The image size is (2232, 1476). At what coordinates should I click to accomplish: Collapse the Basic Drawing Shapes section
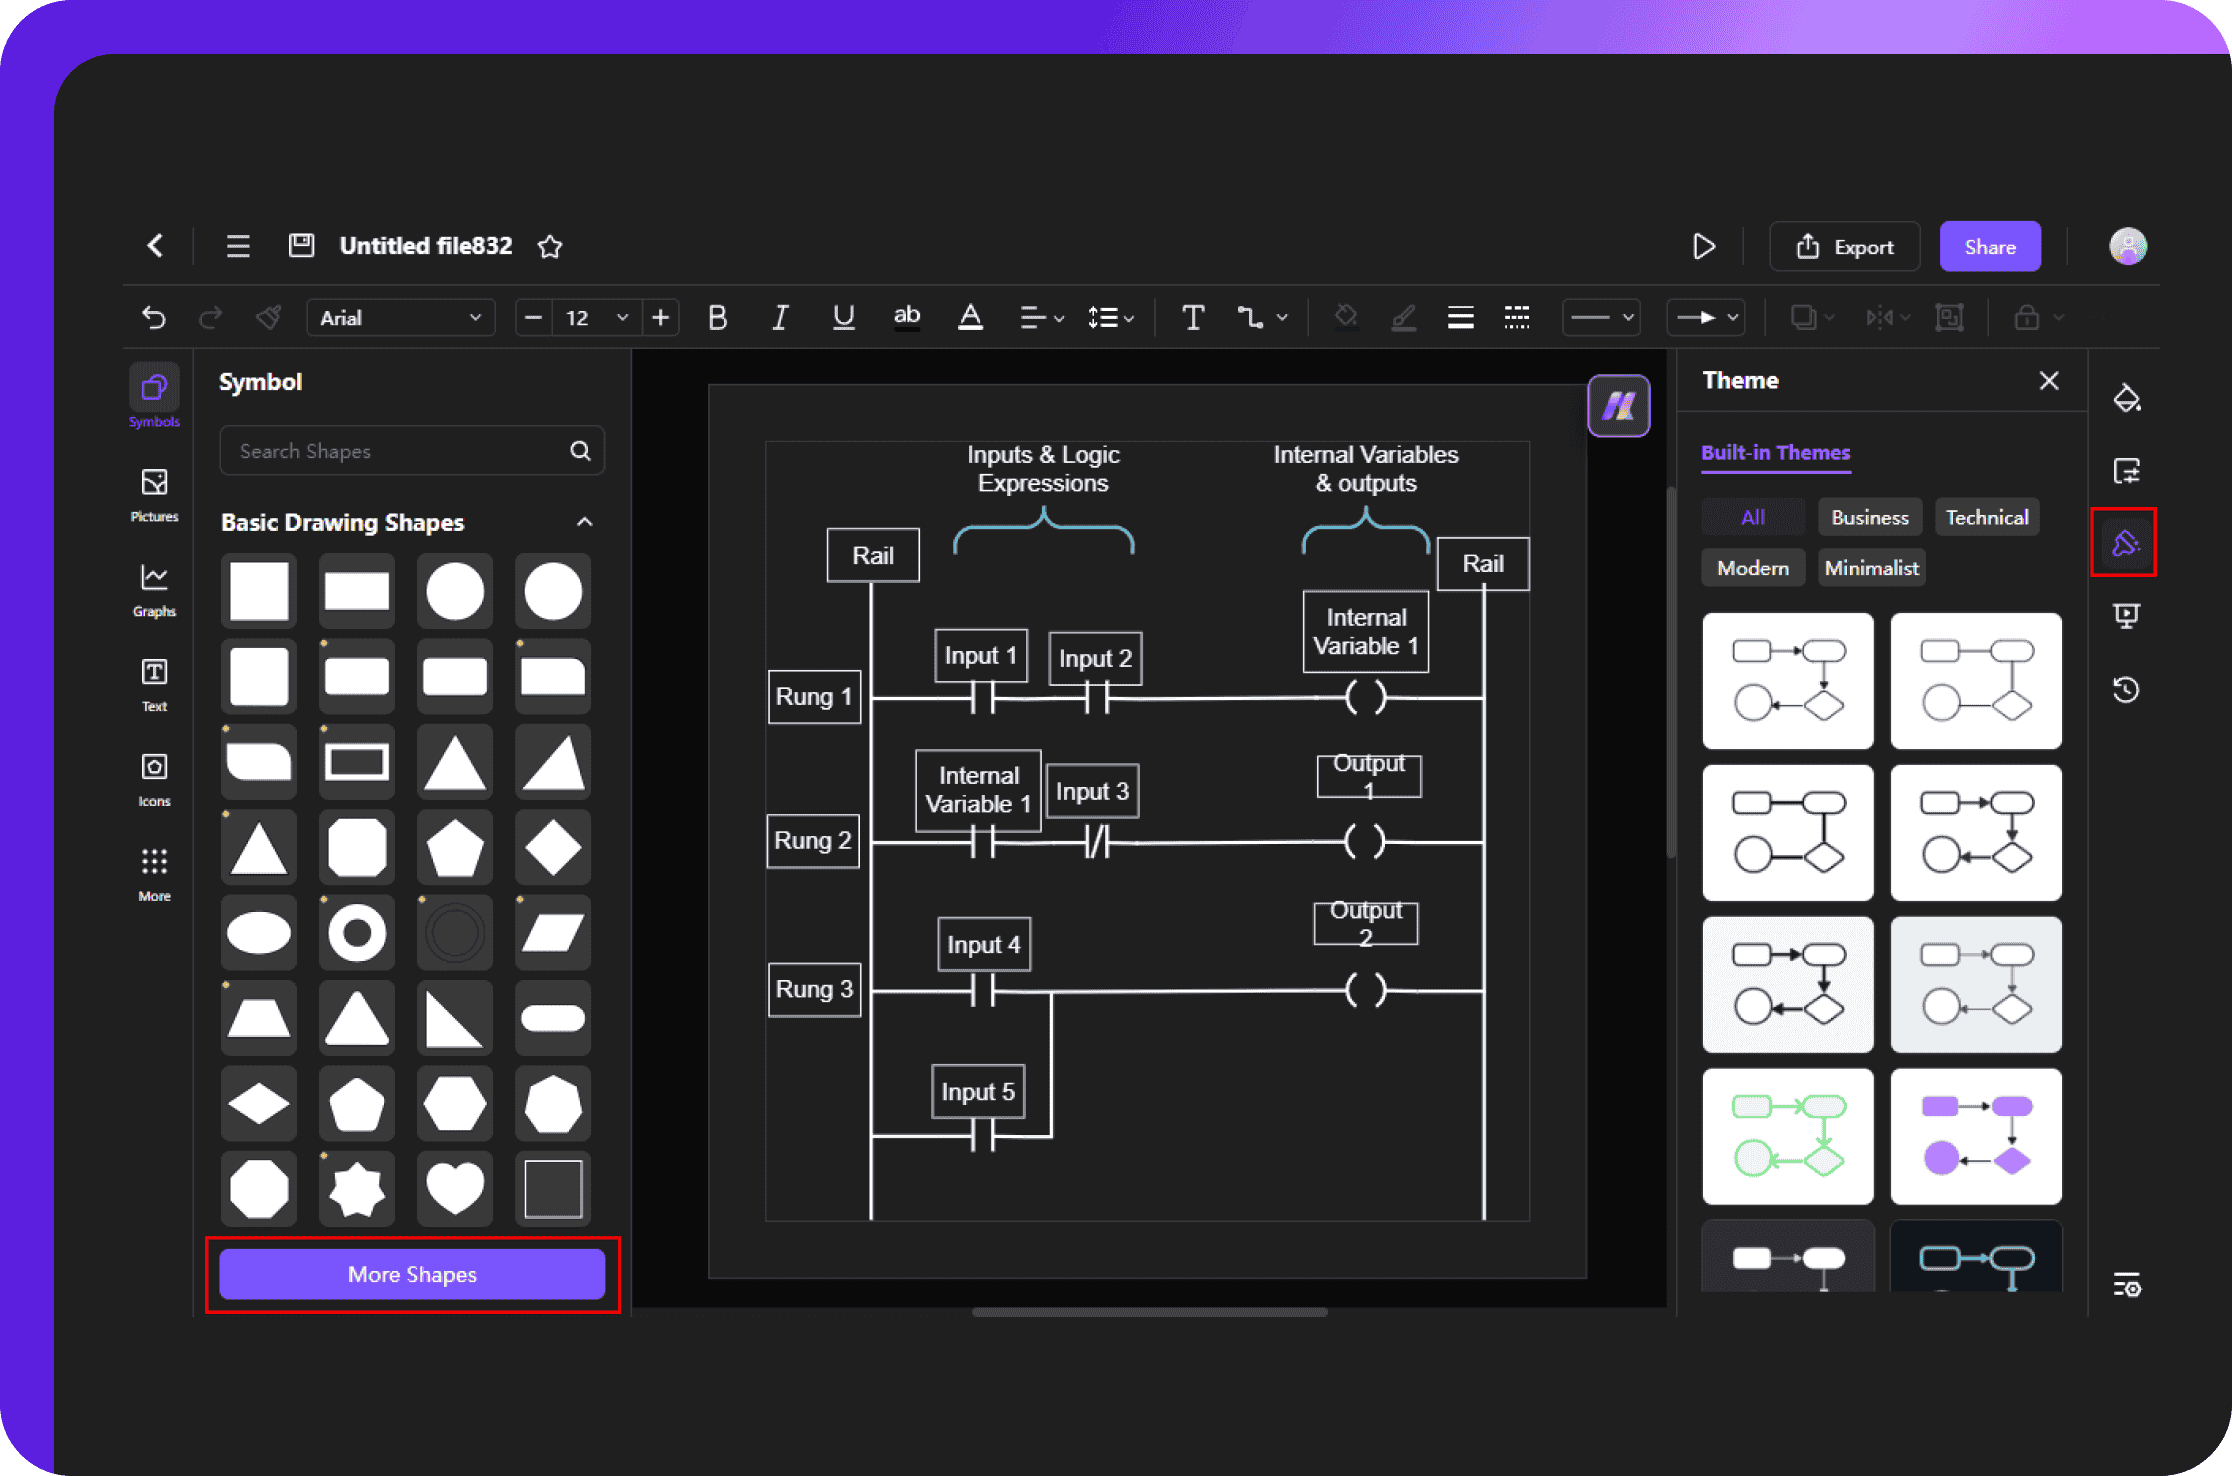(585, 522)
